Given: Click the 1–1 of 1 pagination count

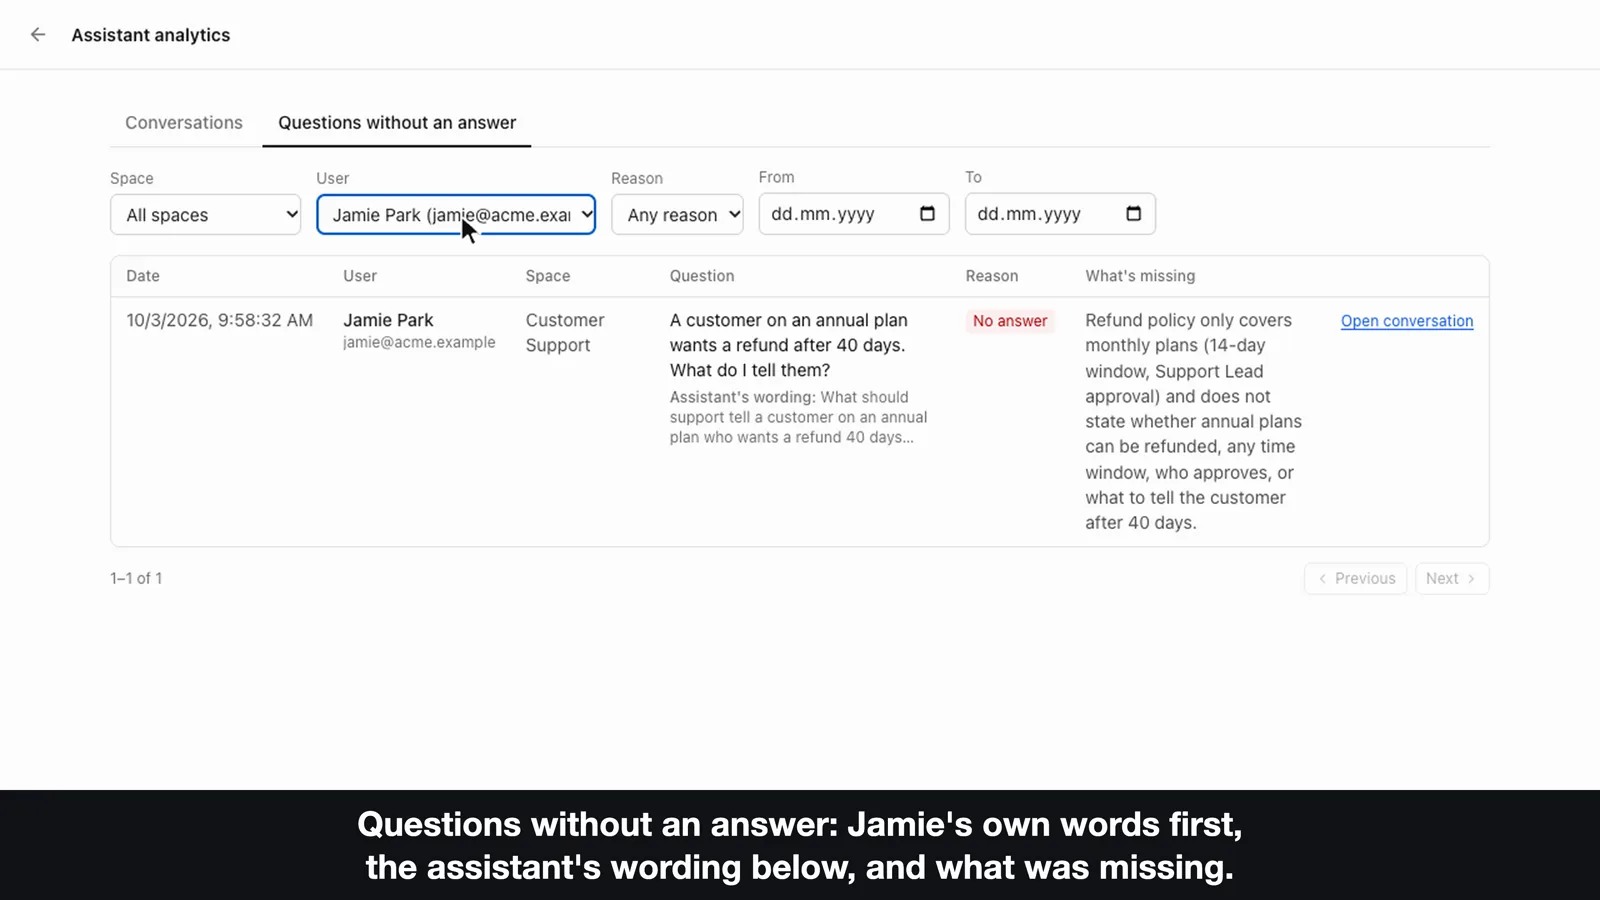Looking at the screenshot, I should (136, 578).
